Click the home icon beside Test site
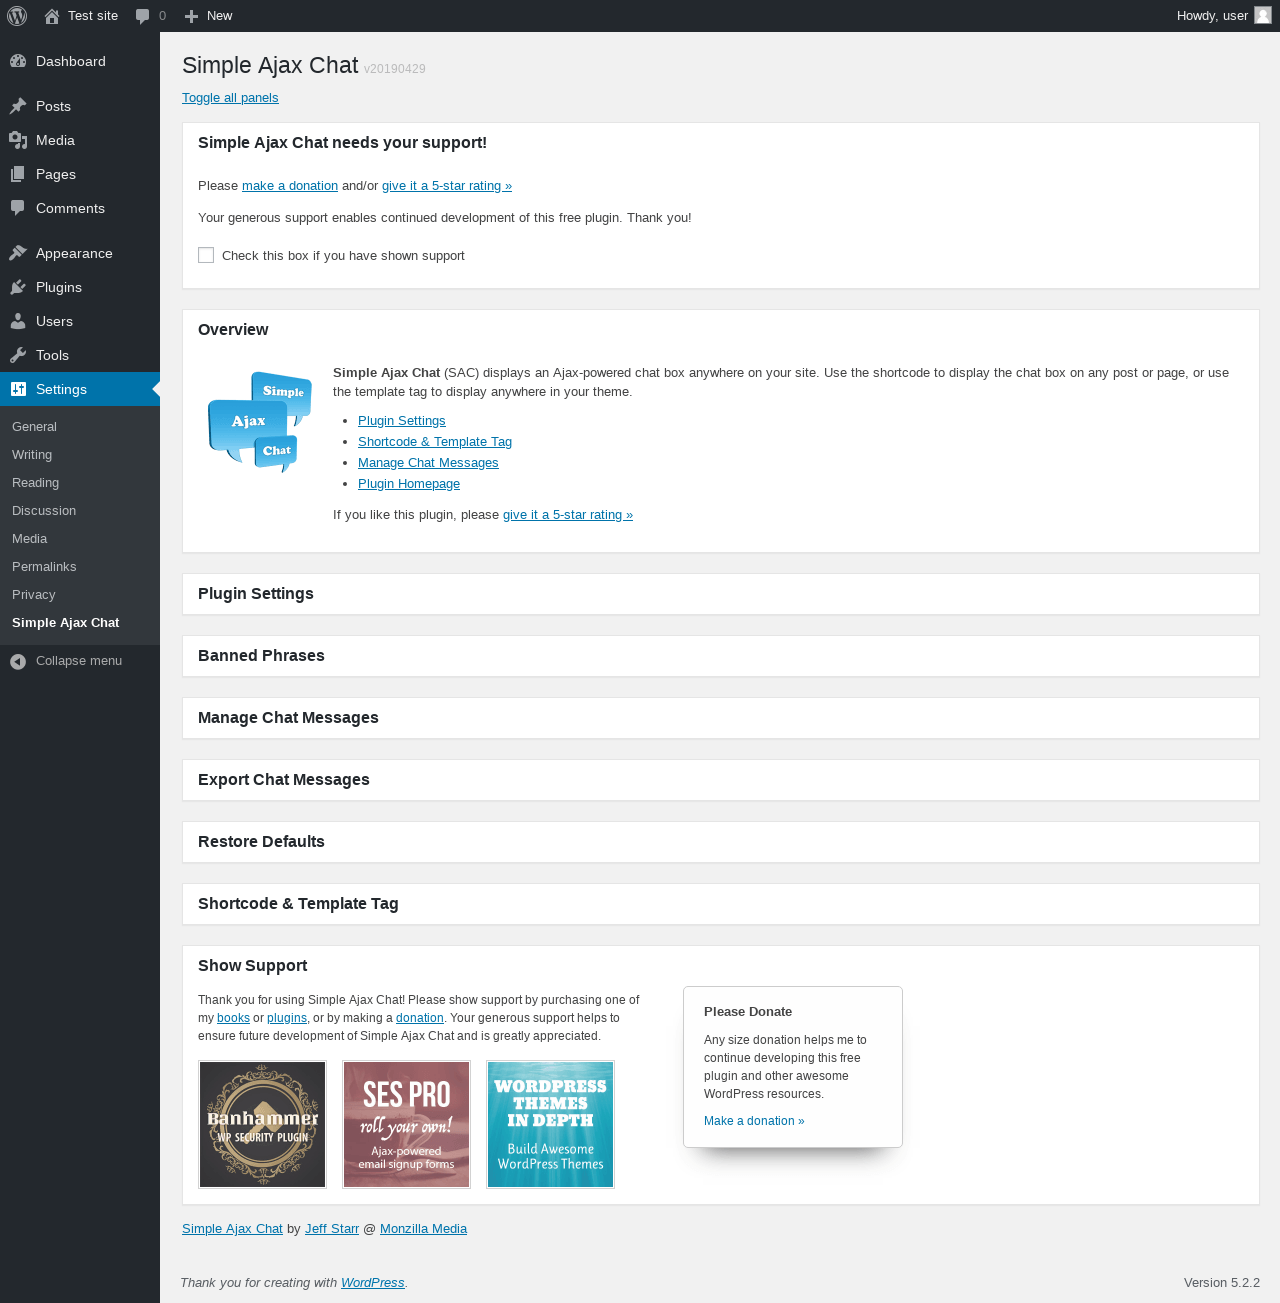The height and width of the screenshot is (1303, 1280). pyautogui.click(x=52, y=16)
